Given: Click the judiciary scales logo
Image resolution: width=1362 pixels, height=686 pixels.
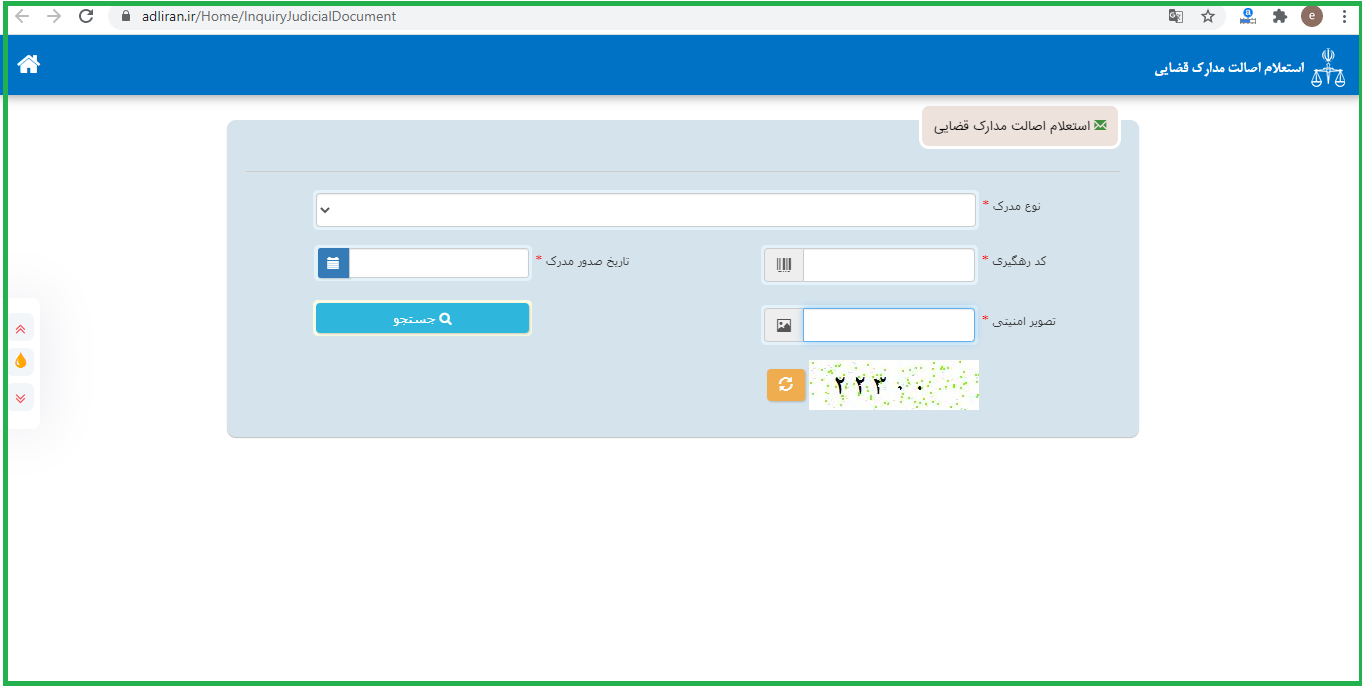Looking at the screenshot, I should point(1328,67).
